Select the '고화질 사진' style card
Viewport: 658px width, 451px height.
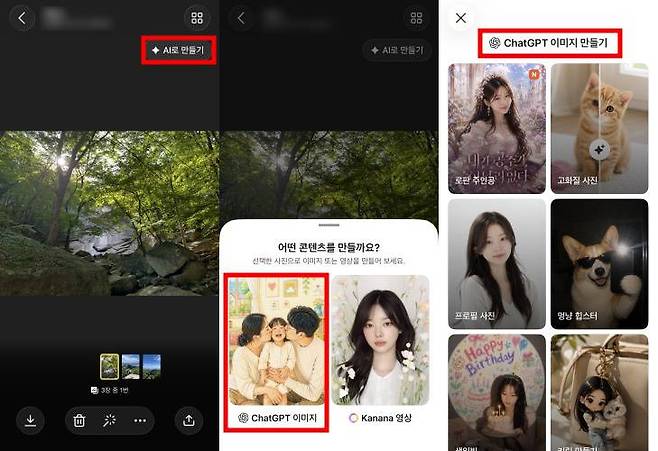[x=599, y=128]
